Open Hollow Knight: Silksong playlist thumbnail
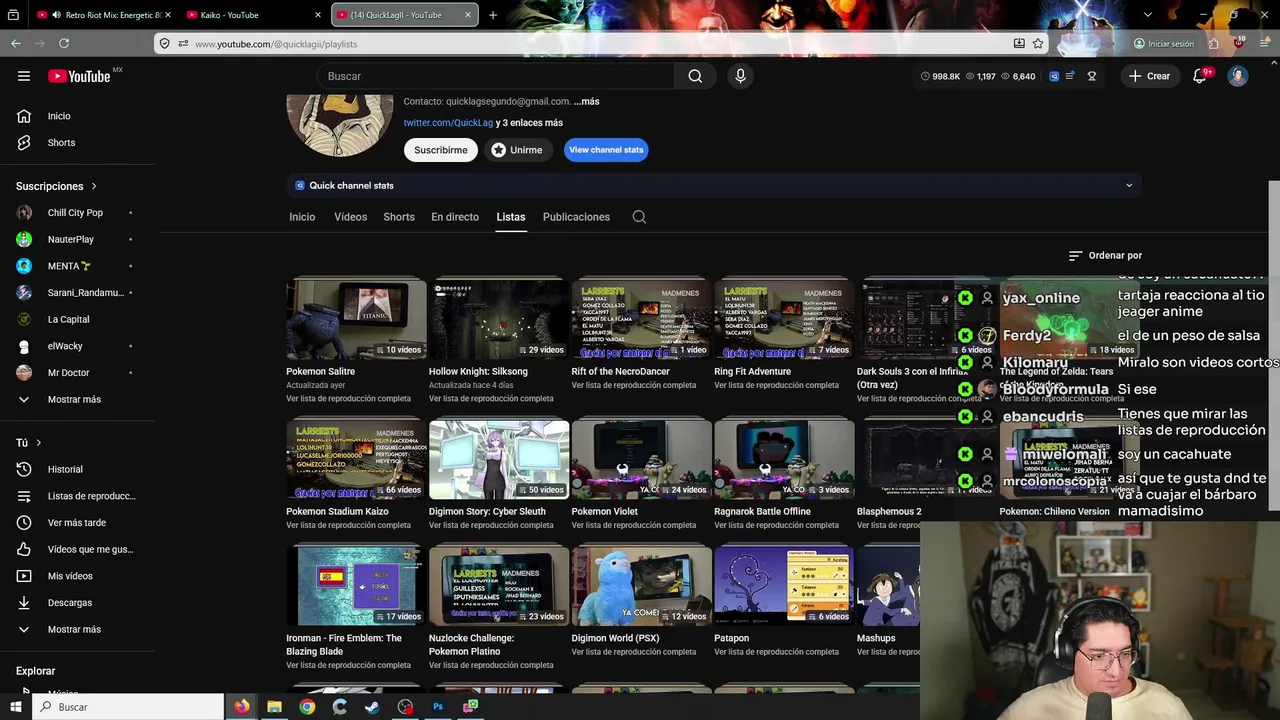 [499, 318]
